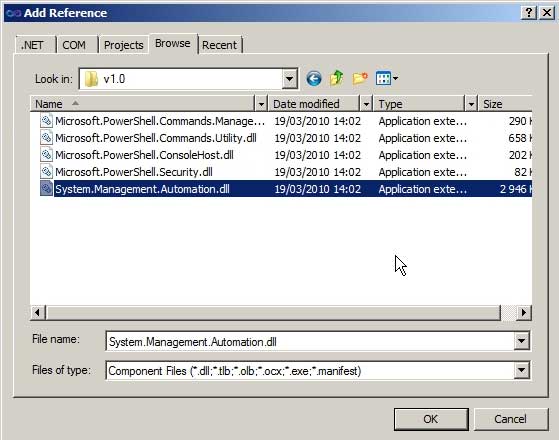
Task: Click the Commands.Utility.dll file icon
Action: point(46,138)
